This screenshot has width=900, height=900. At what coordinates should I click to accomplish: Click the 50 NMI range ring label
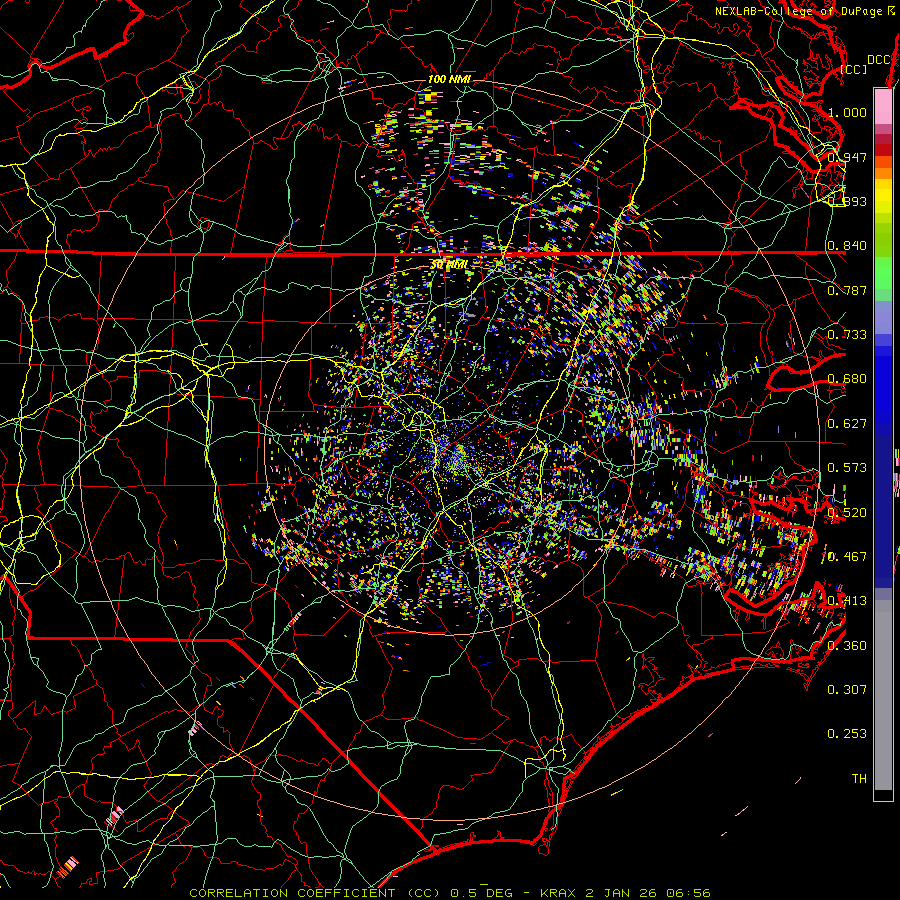point(449,265)
